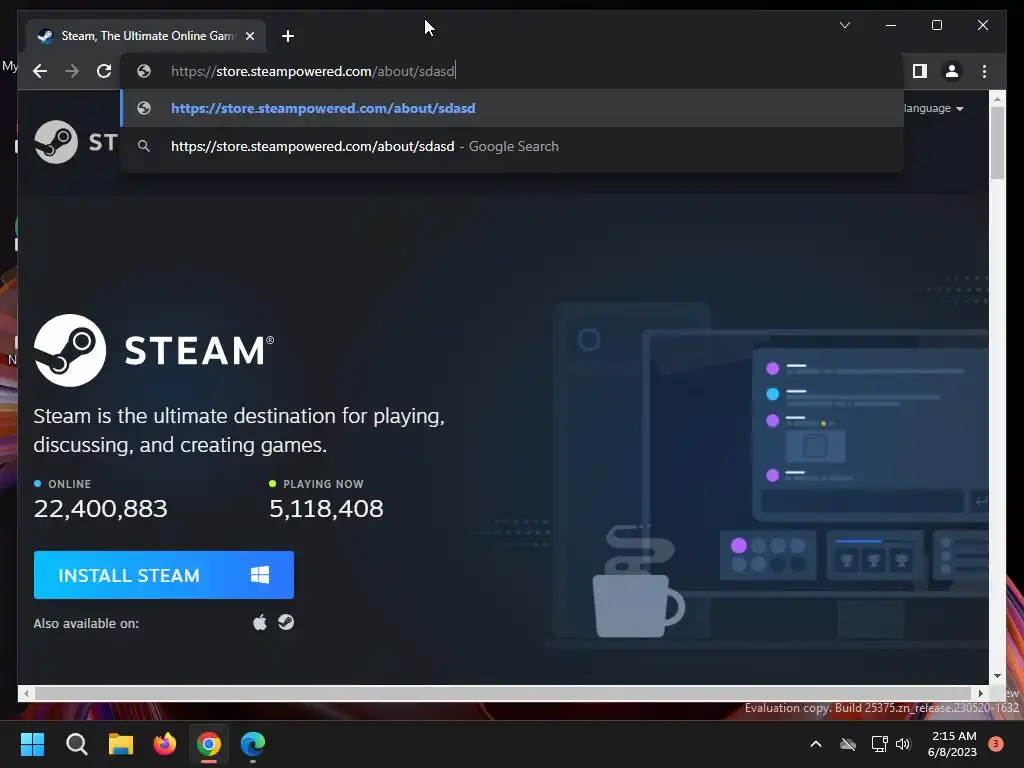Viewport: 1024px width, 768px height.
Task: Open the network tray icon
Action: coord(879,744)
